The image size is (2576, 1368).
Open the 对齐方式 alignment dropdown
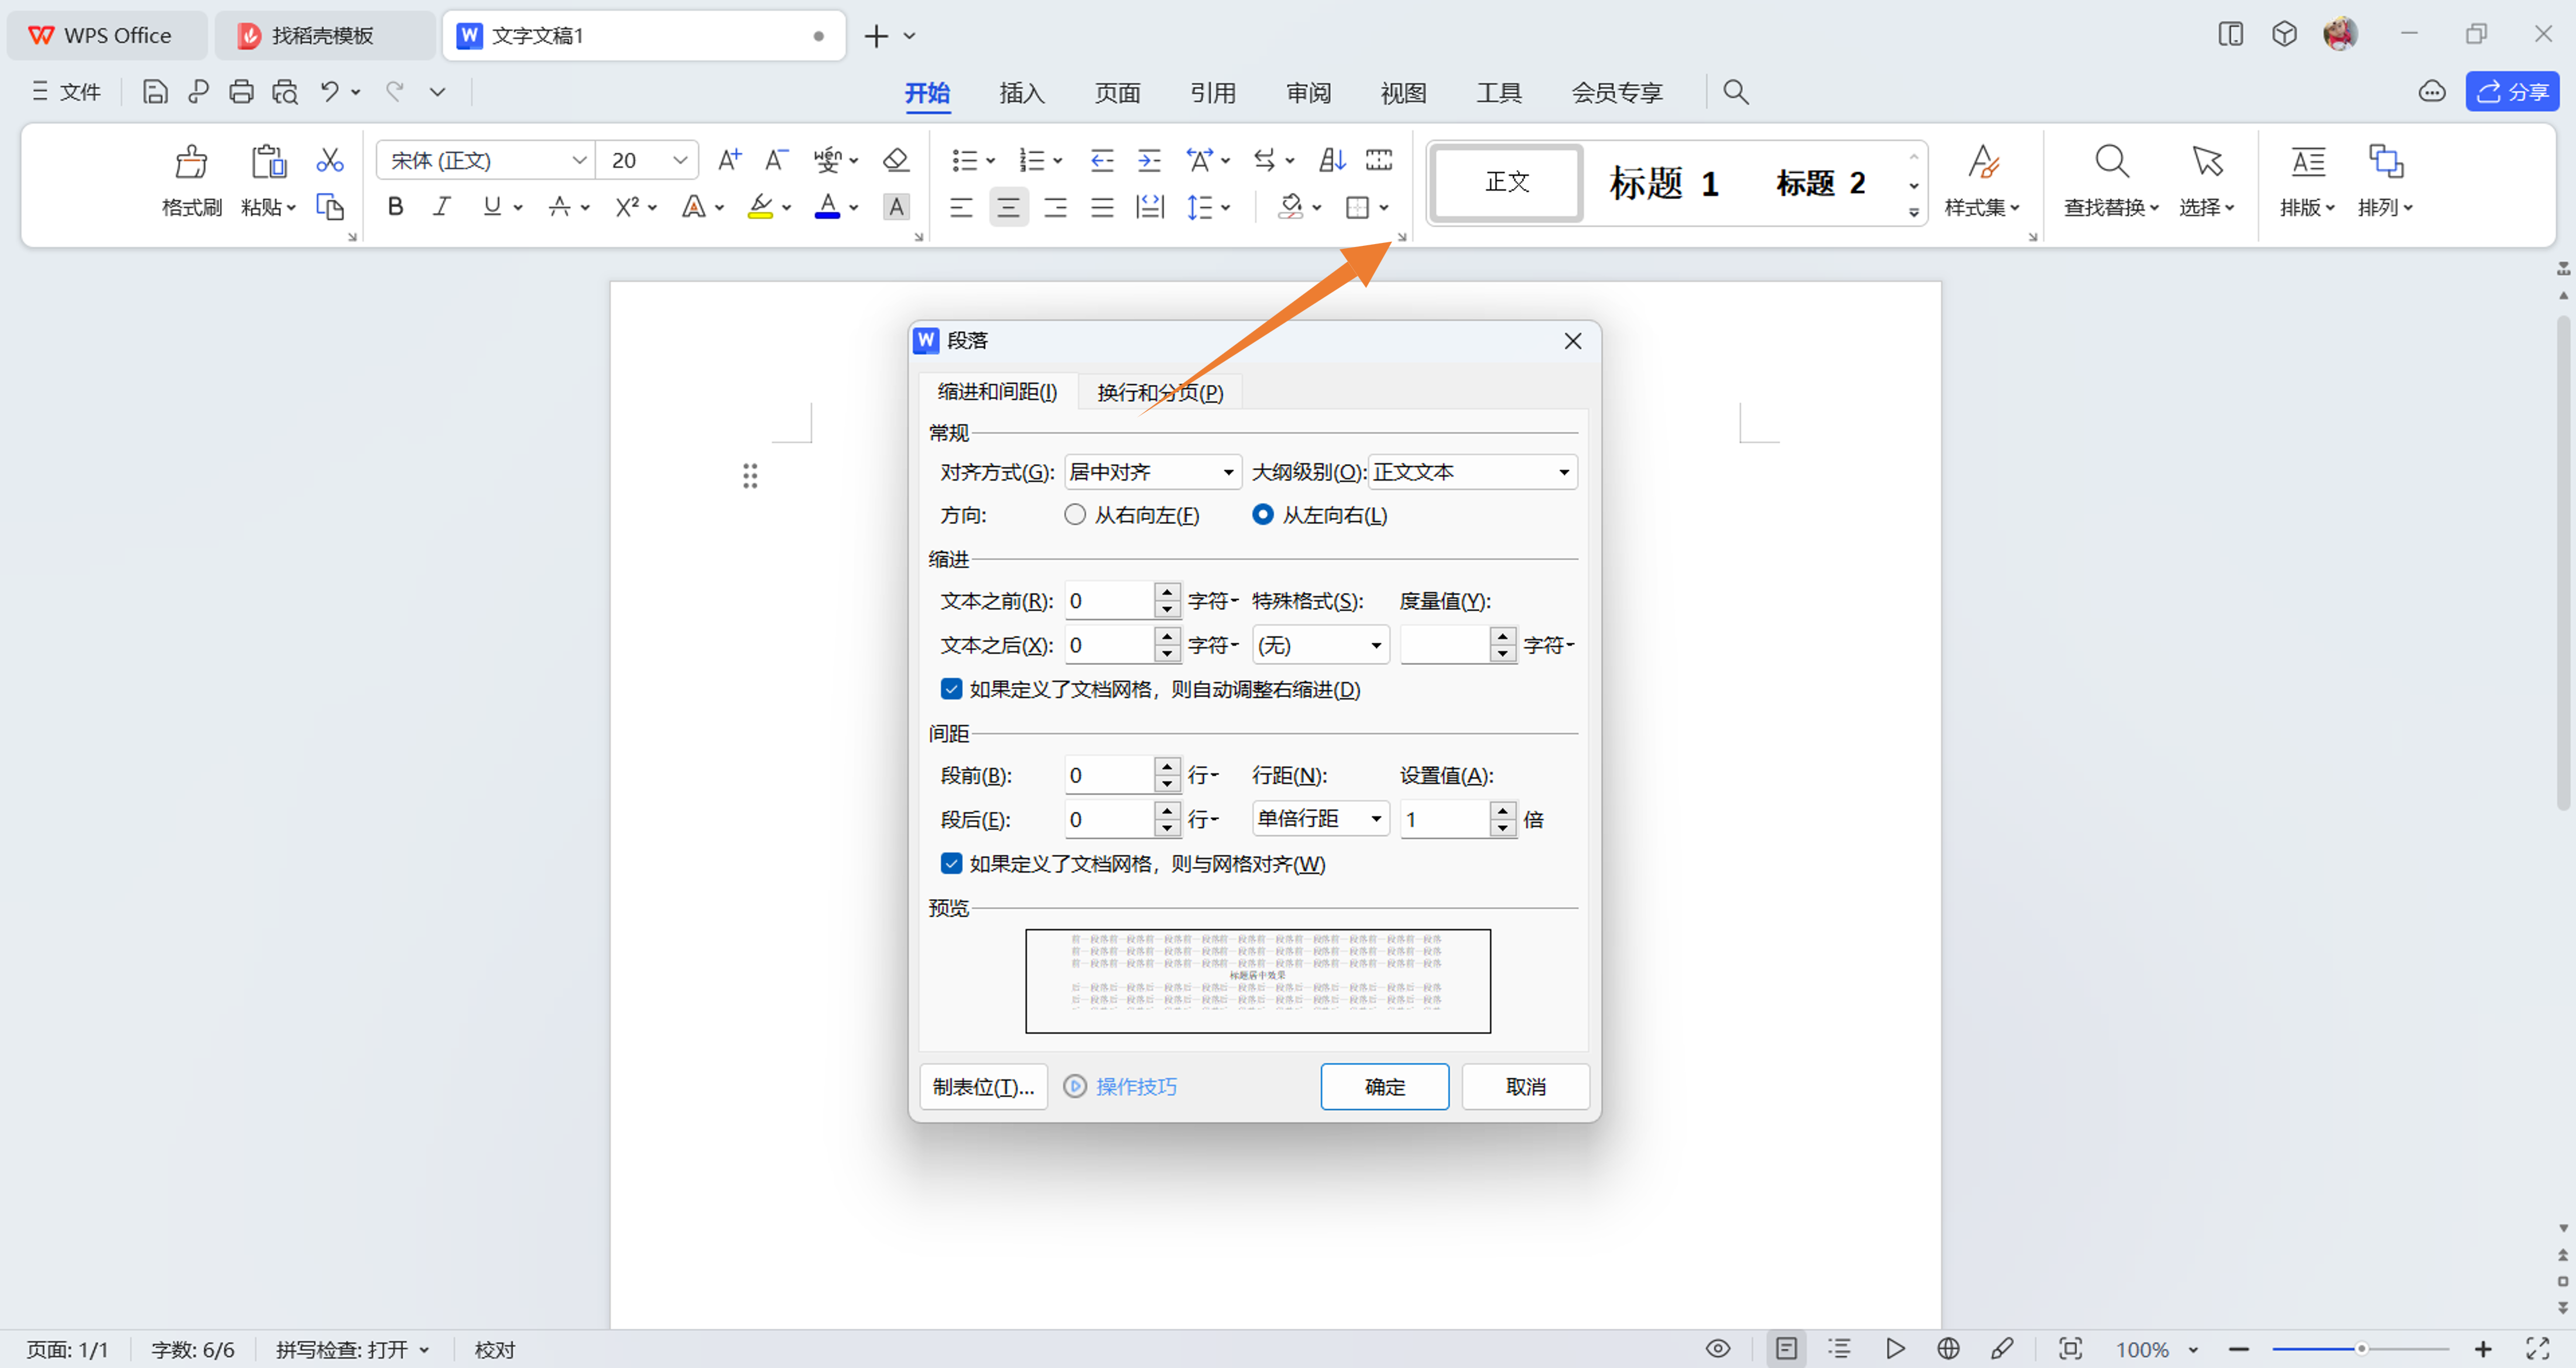pos(1152,472)
